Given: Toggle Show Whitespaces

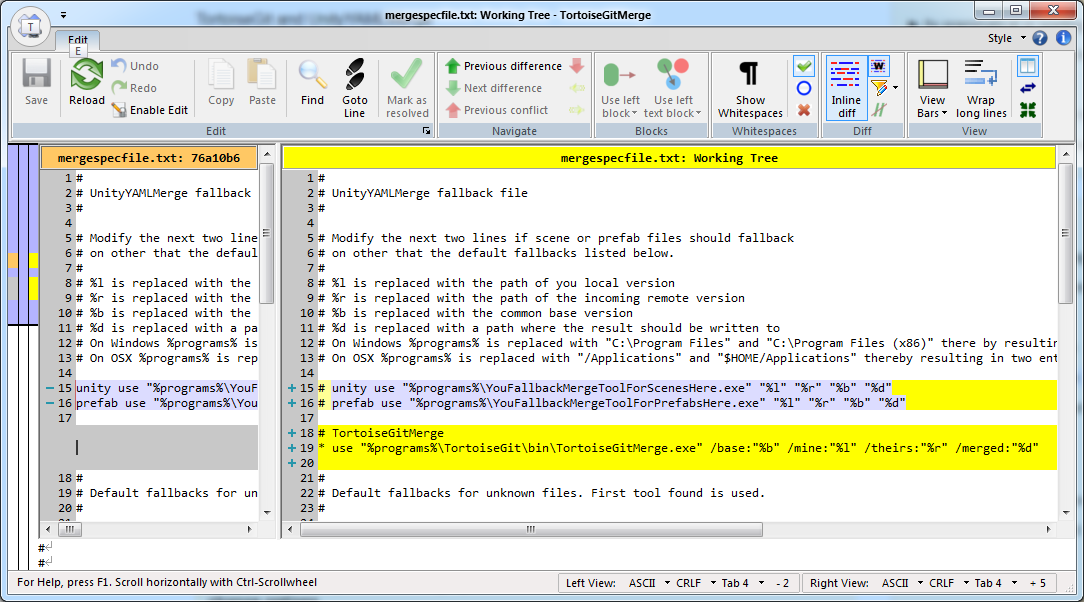Looking at the screenshot, I should [x=750, y=88].
